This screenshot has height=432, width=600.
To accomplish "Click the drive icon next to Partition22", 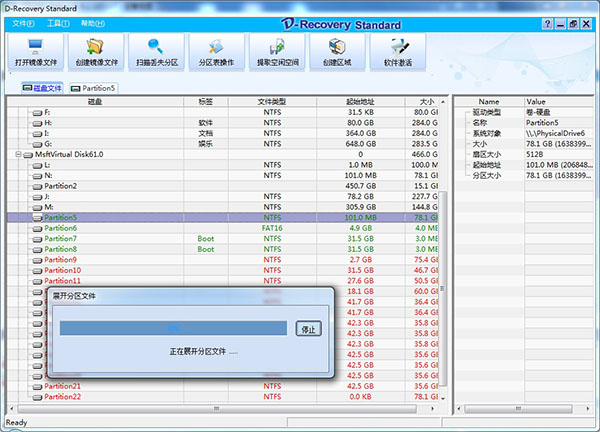I will pos(37,397).
